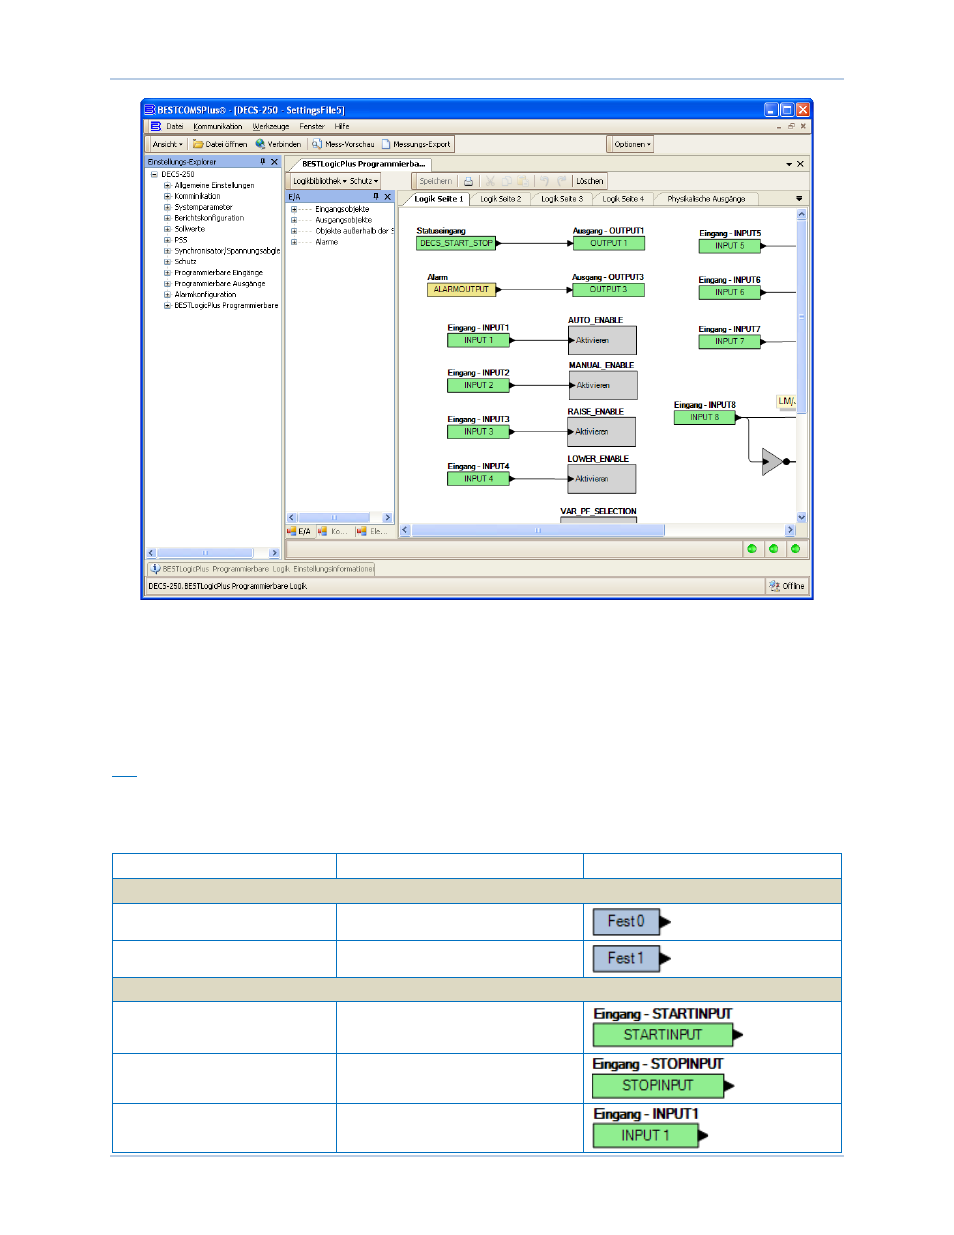Viewport: 954px width, 1235px height.
Task: Click the print icon in logic toolbar
Action: point(468,181)
